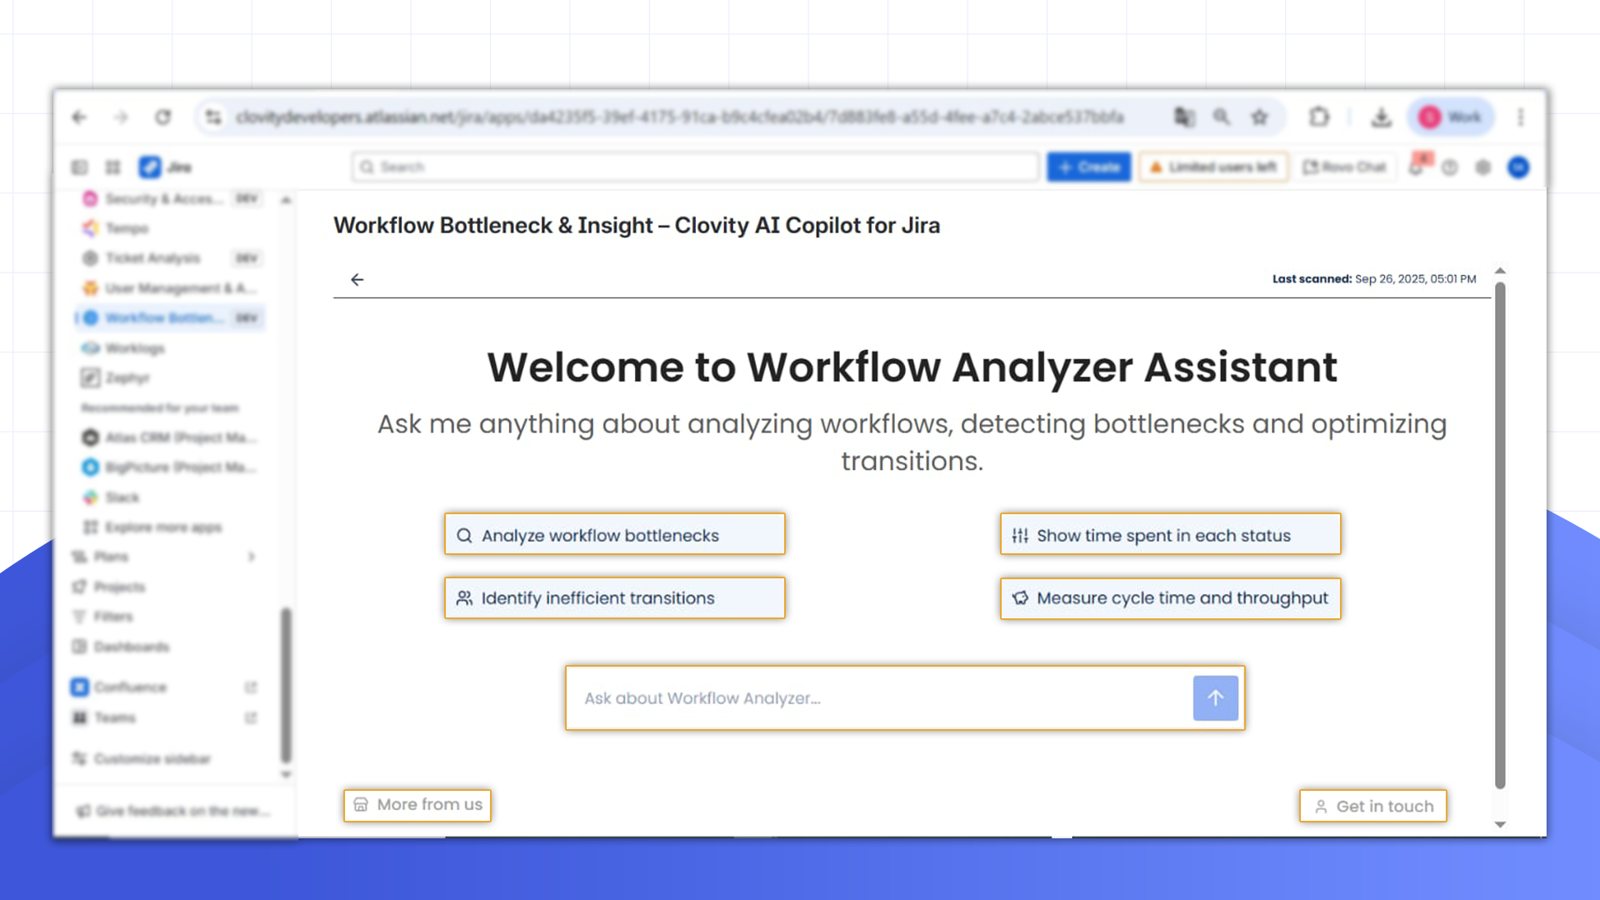
Task: Open Jira notifications bell
Action: click(x=1417, y=166)
